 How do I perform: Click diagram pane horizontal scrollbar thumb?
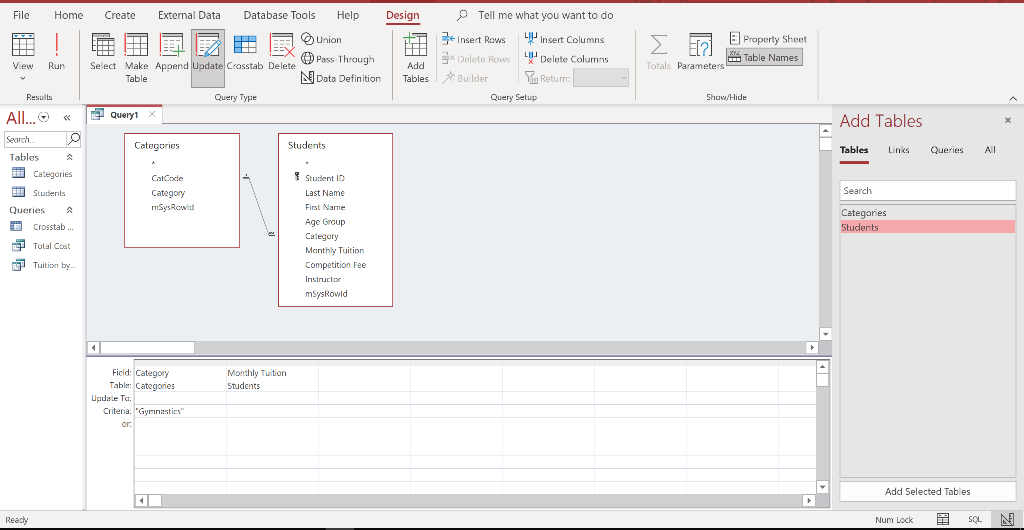tap(147, 348)
